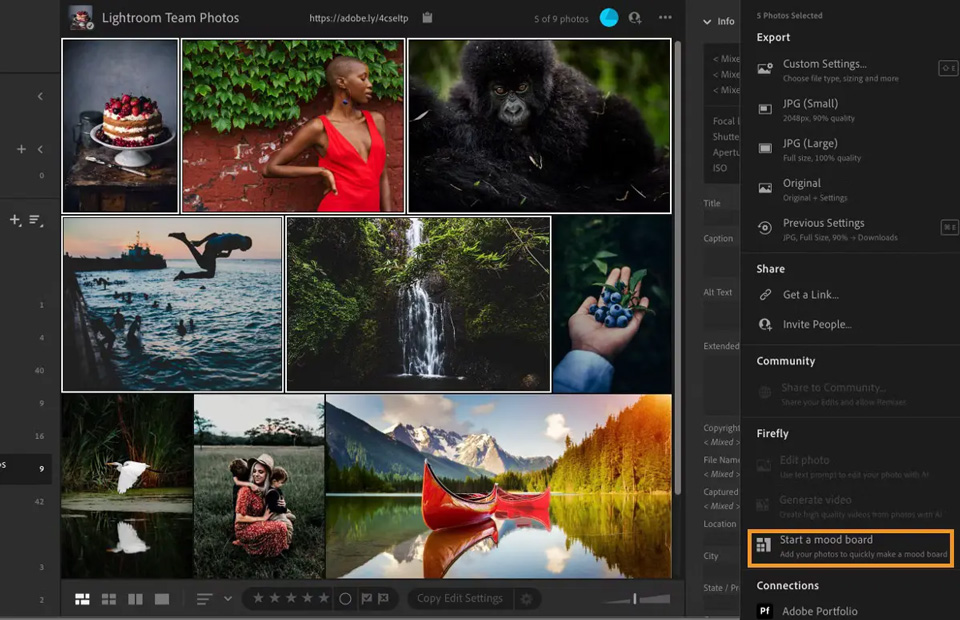Select the waterfall photo thumbnail
The width and height of the screenshot is (960, 620).
point(418,304)
